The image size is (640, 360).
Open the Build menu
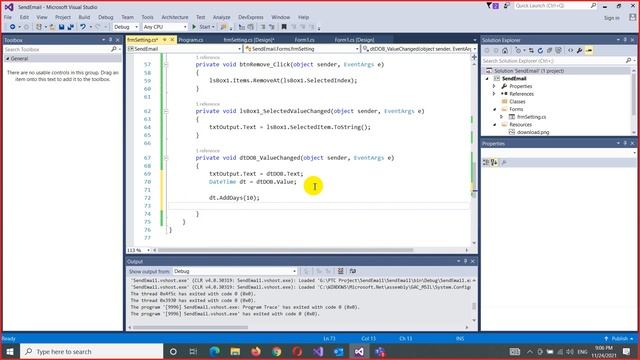[84, 17]
